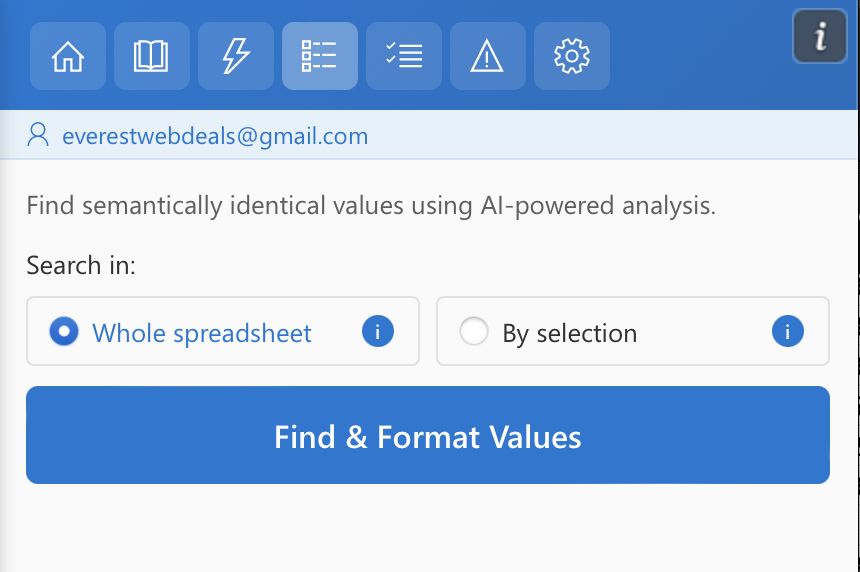This screenshot has width=860, height=572.
Task: Open the lightning bolt quick actions icon
Action: (236, 56)
